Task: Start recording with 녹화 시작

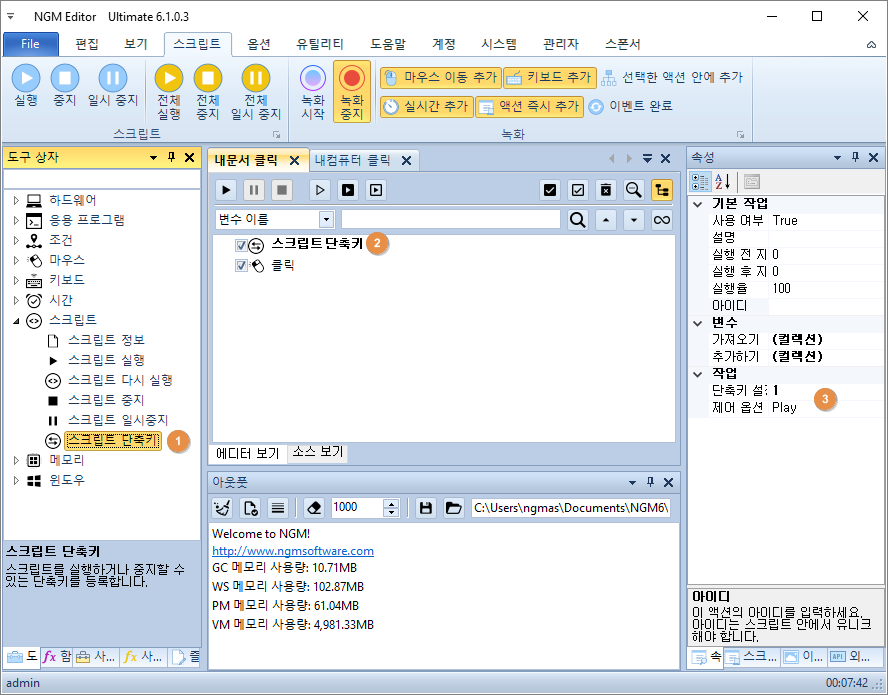Action: [313, 92]
